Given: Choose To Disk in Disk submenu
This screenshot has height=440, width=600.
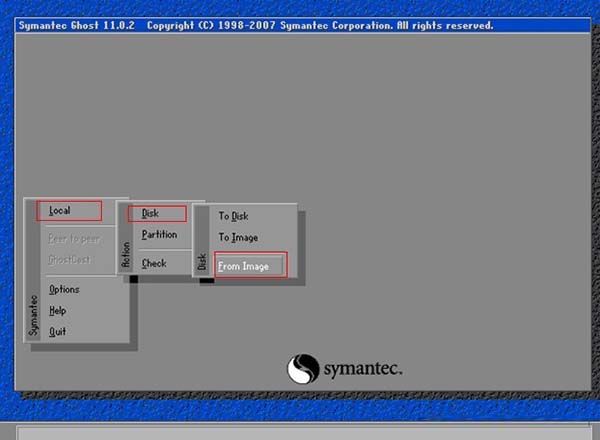Looking at the screenshot, I should 233,216.
